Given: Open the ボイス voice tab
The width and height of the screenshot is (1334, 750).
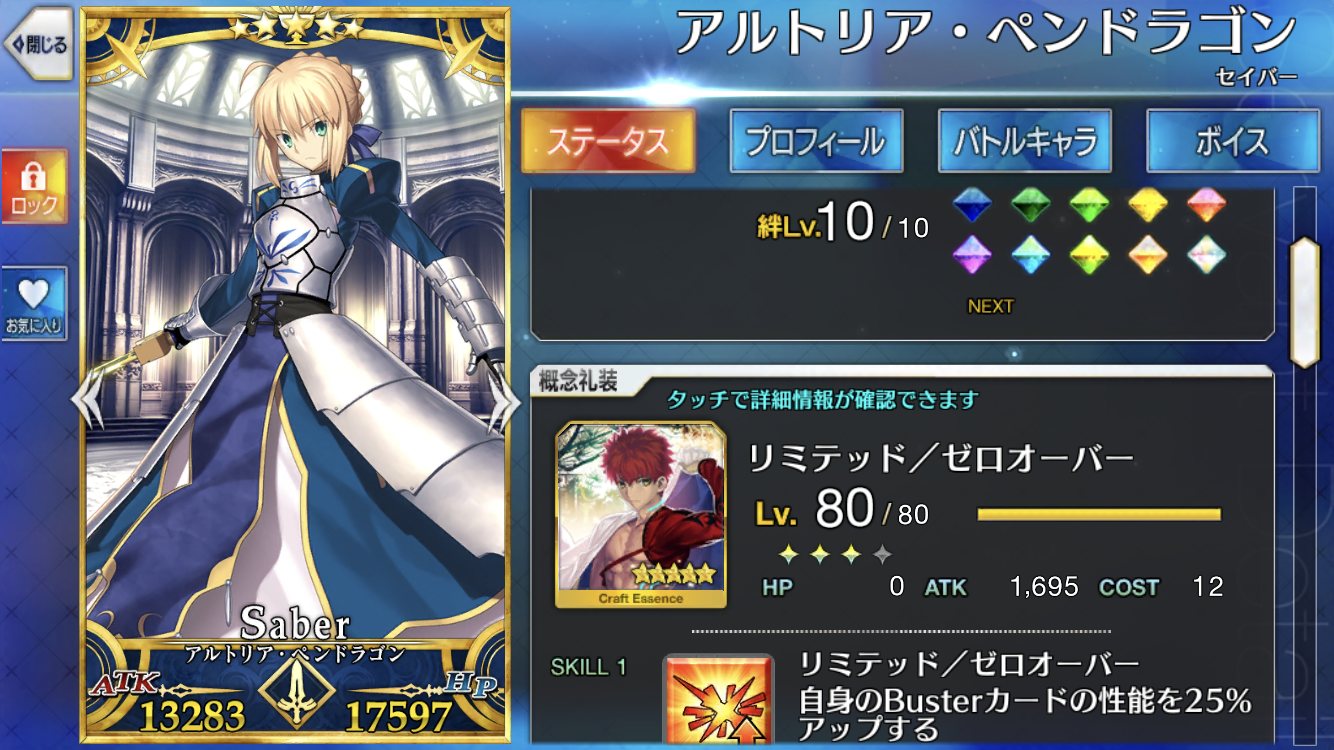Looking at the screenshot, I should [x=1232, y=141].
